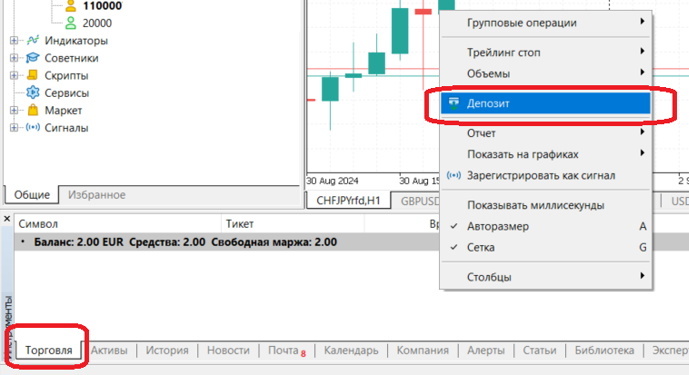
Task: Open the Календарь tab
Action: 351,350
